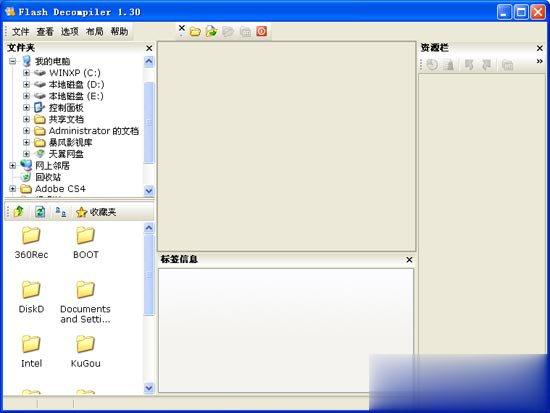Maximize the Flash Decompiler window

point(521,12)
